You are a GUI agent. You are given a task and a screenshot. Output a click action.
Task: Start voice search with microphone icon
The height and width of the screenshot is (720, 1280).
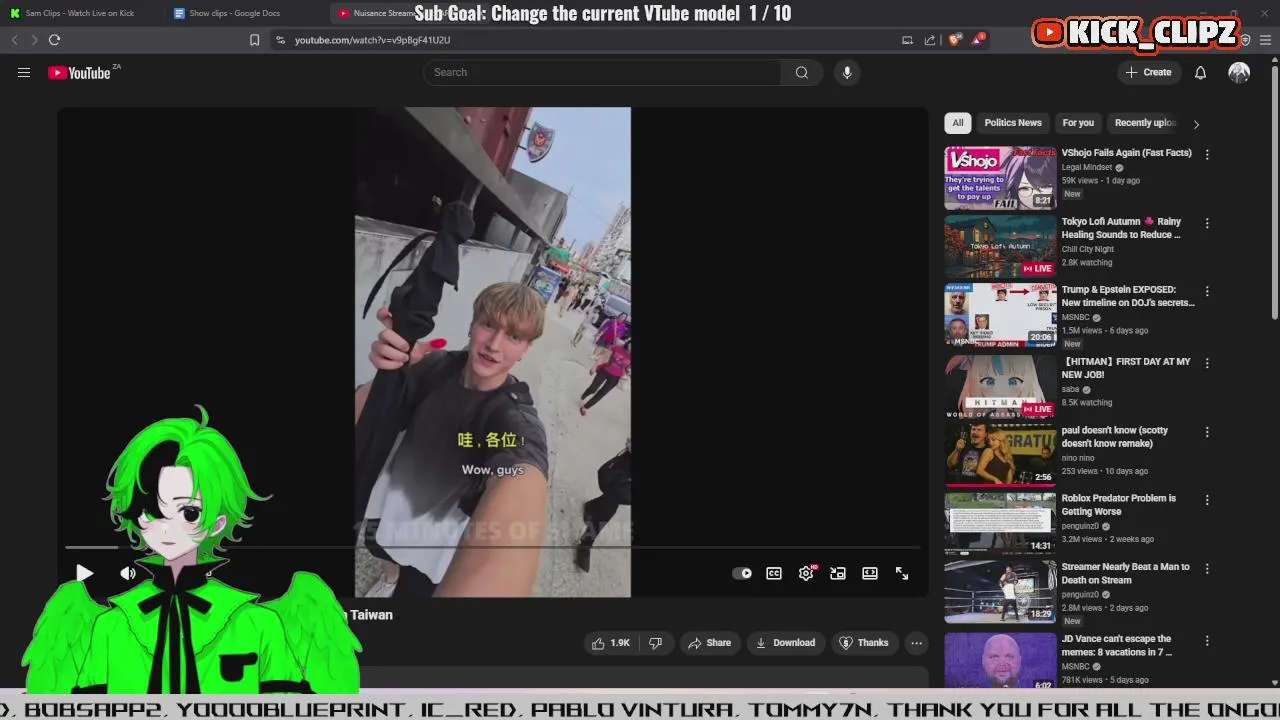coord(847,72)
